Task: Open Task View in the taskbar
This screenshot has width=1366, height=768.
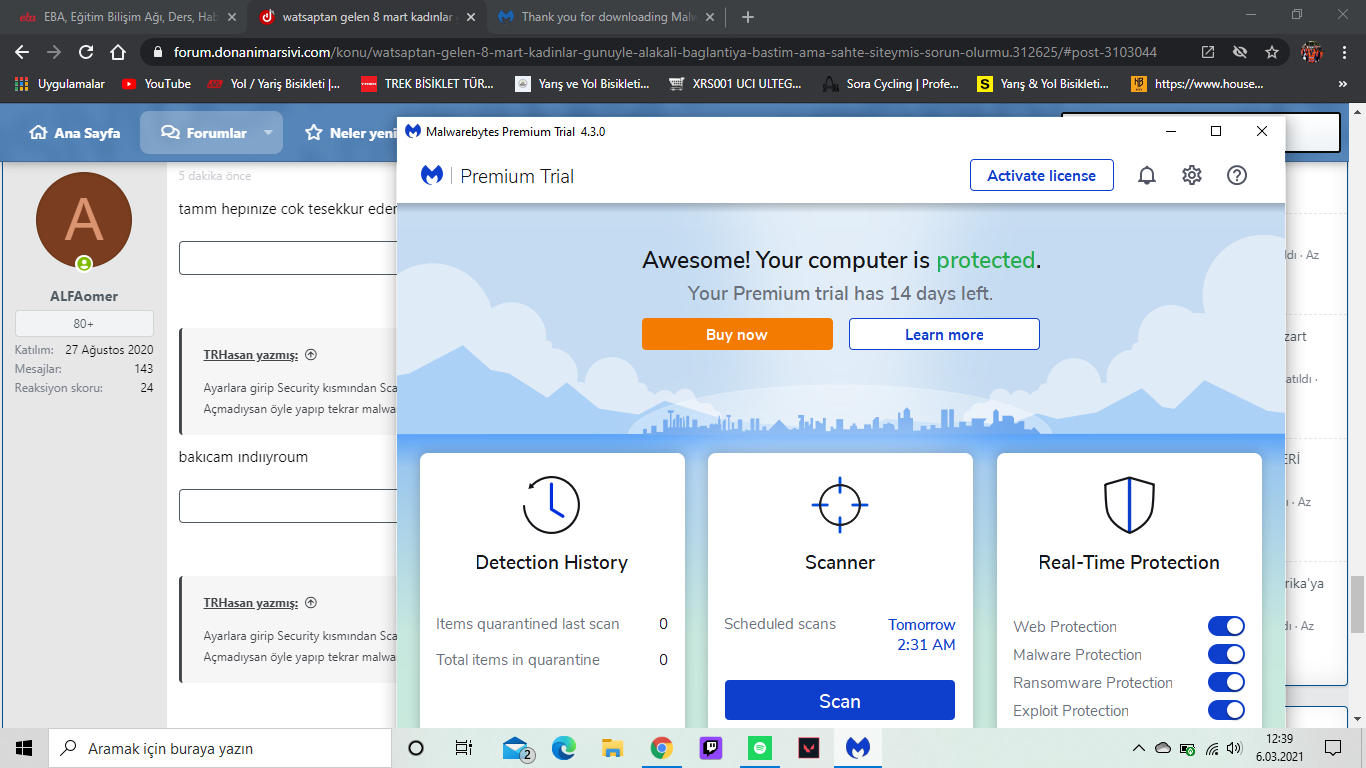Action: click(464, 748)
